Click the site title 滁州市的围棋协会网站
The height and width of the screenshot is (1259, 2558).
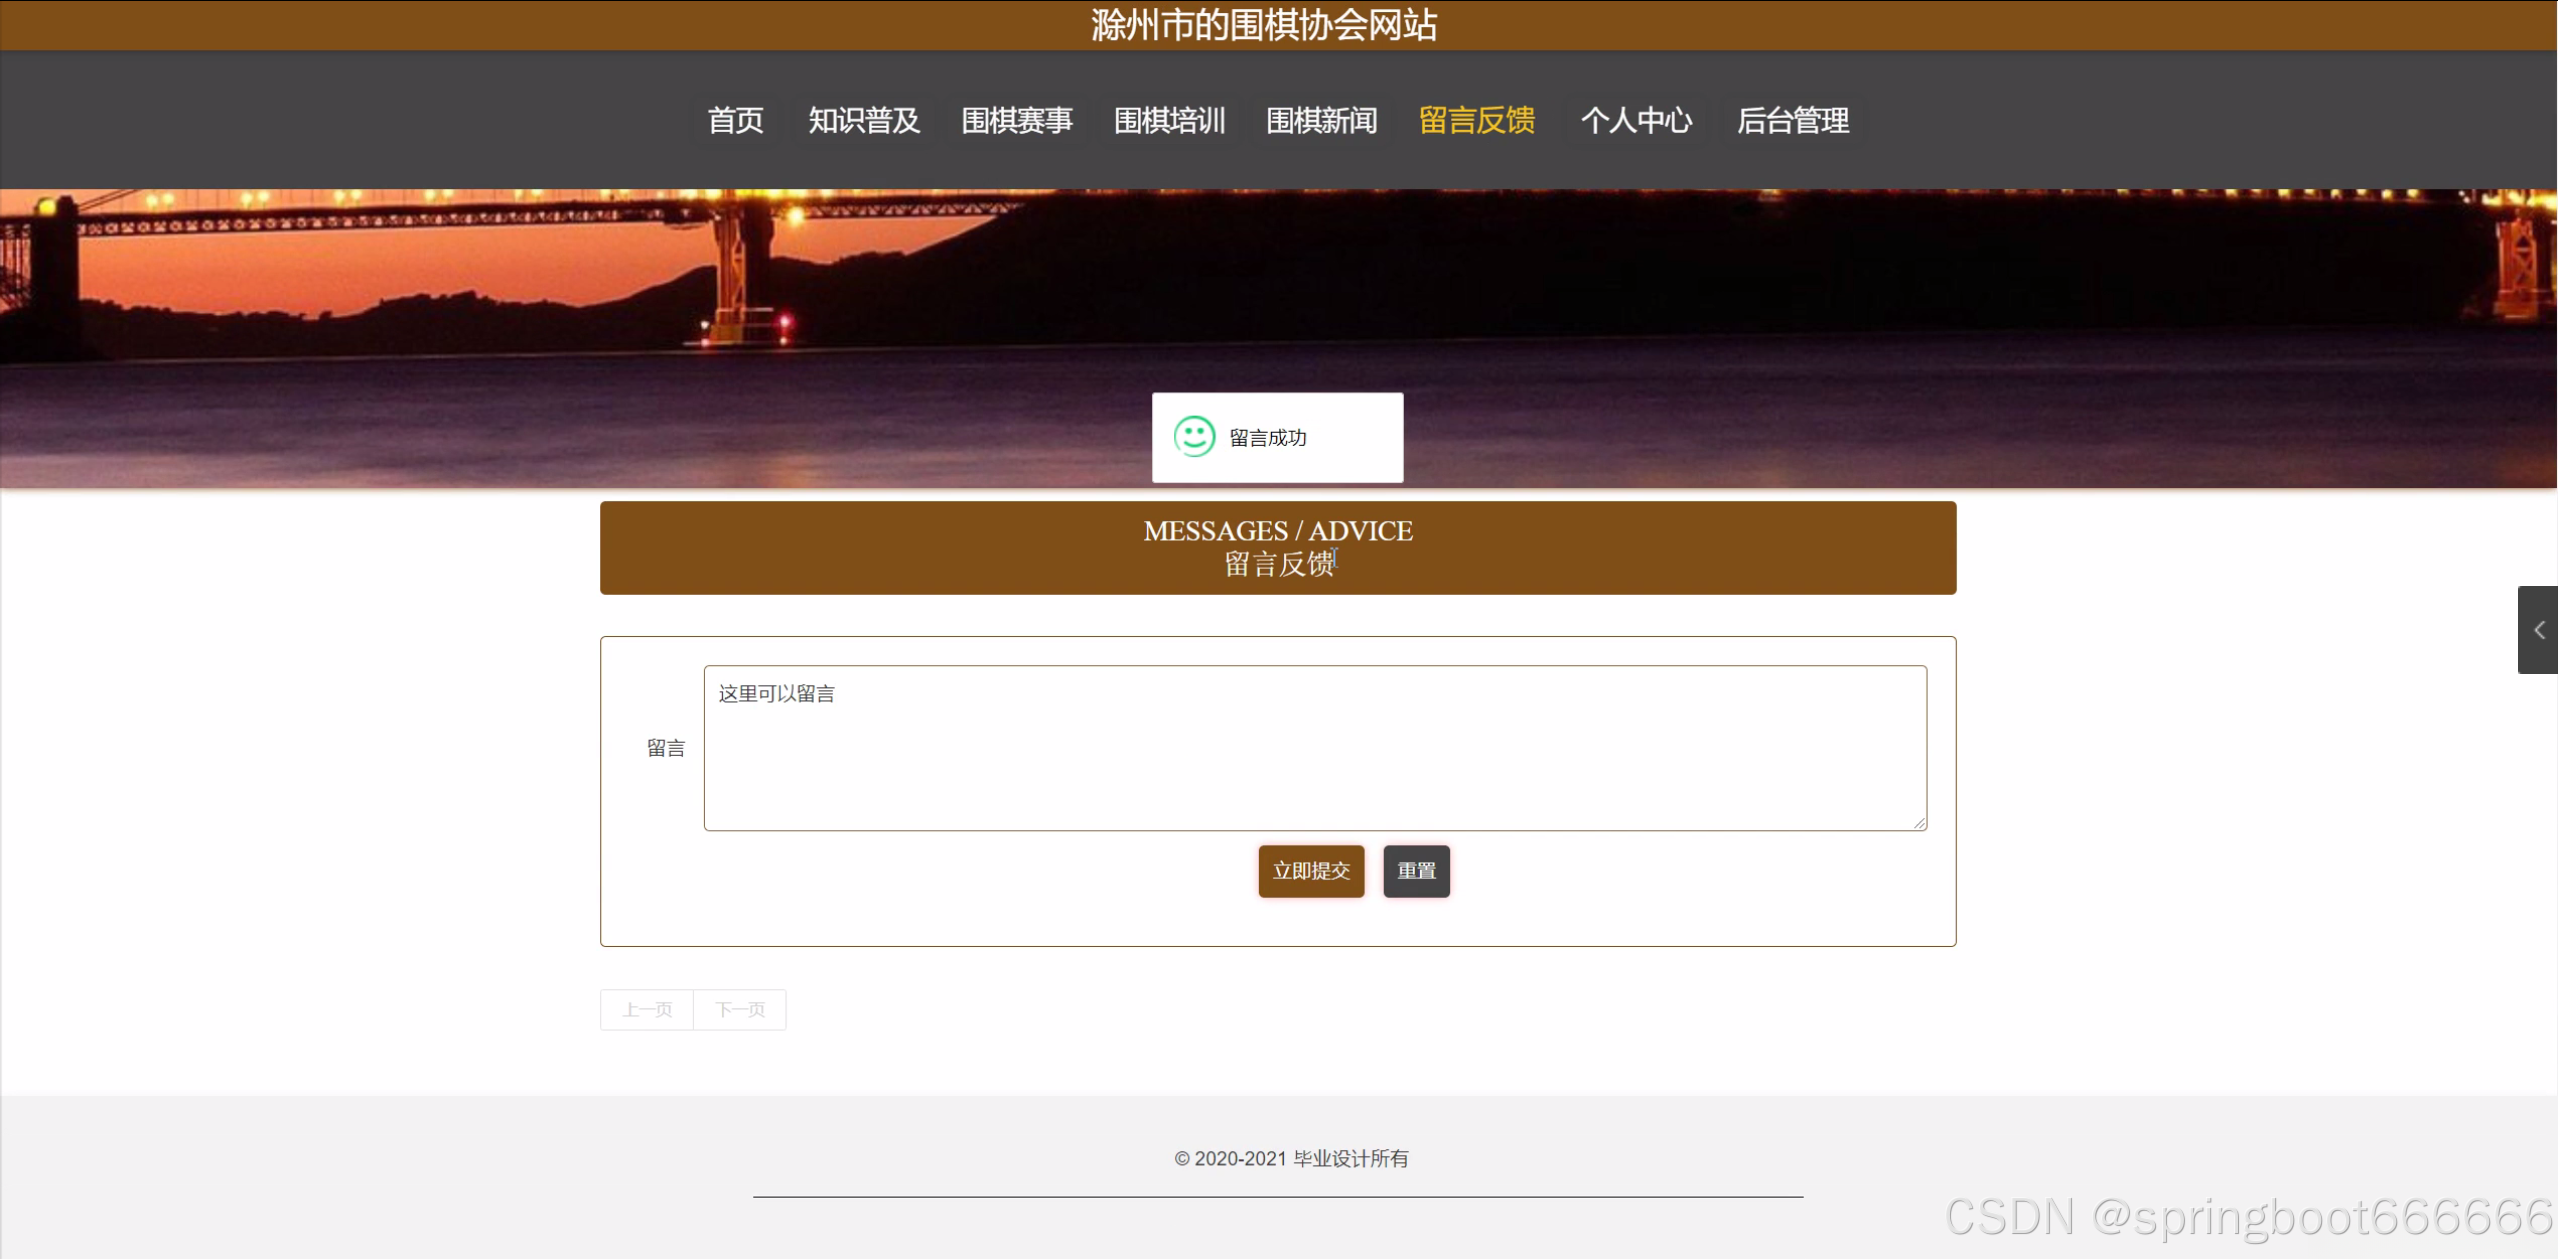(1264, 25)
